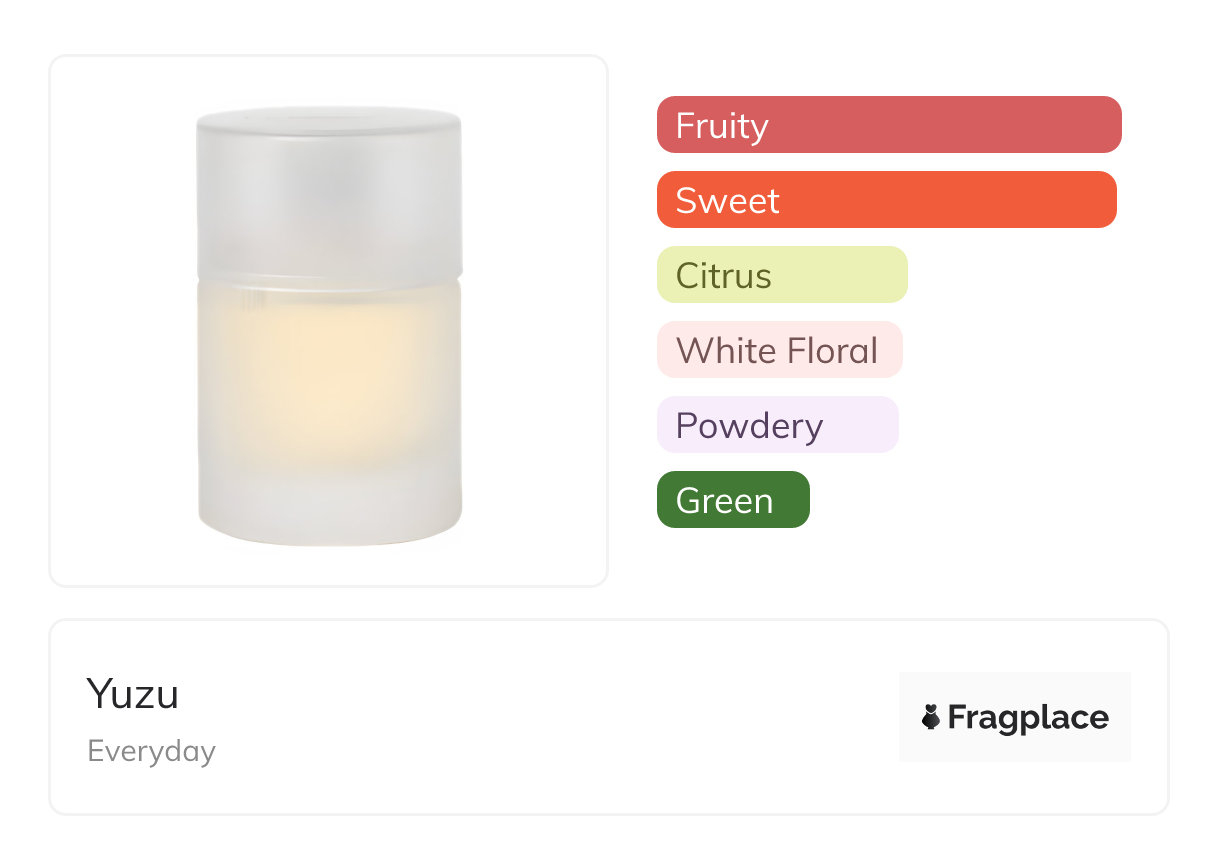Click the word Sweet in the orange bar

point(727,201)
